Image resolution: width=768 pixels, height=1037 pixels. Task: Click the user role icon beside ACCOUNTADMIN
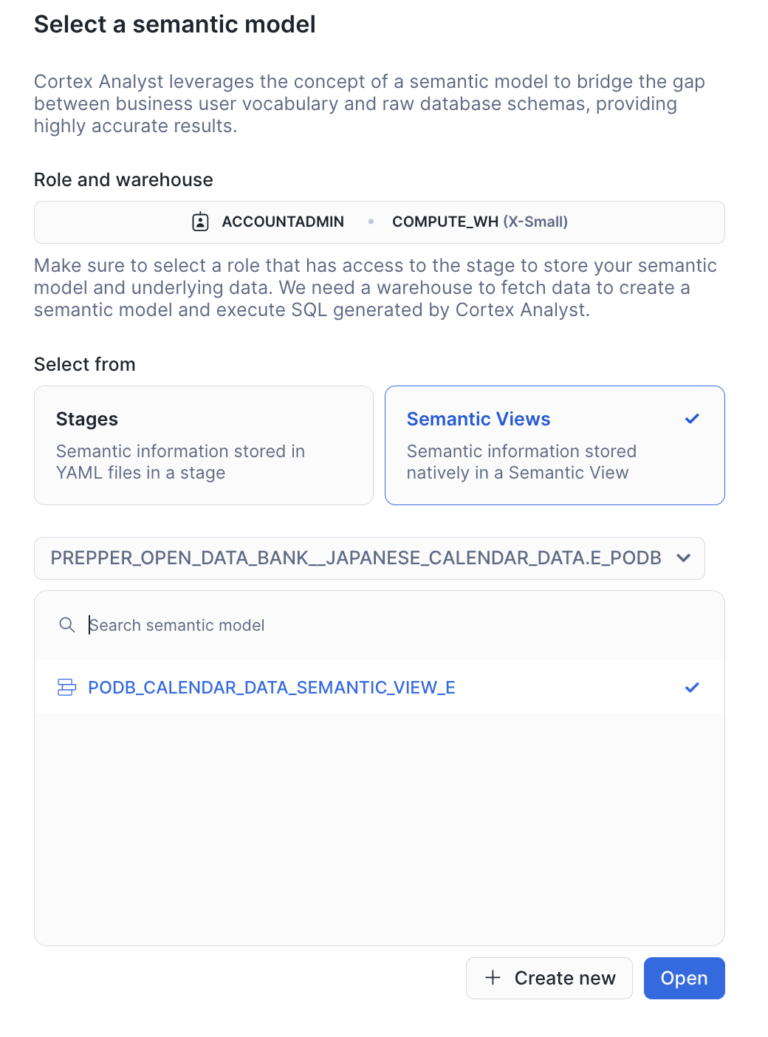point(202,222)
